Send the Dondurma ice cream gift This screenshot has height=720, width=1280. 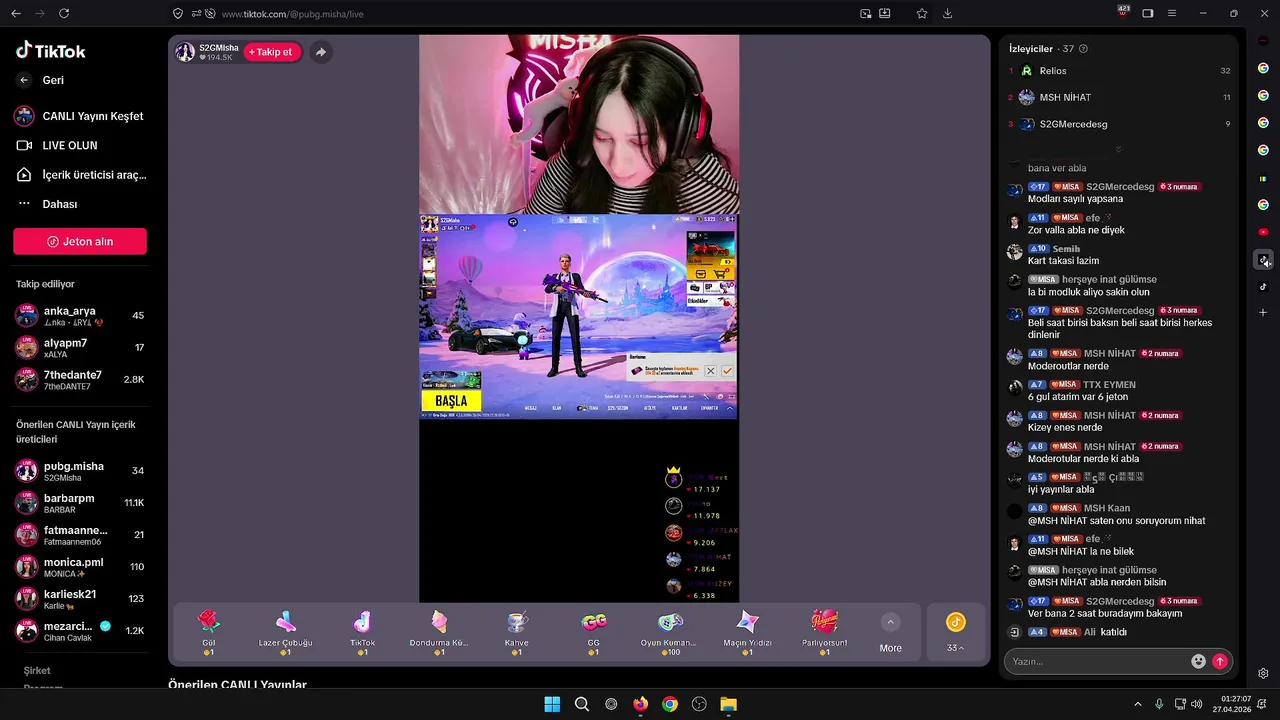click(x=439, y=633)
